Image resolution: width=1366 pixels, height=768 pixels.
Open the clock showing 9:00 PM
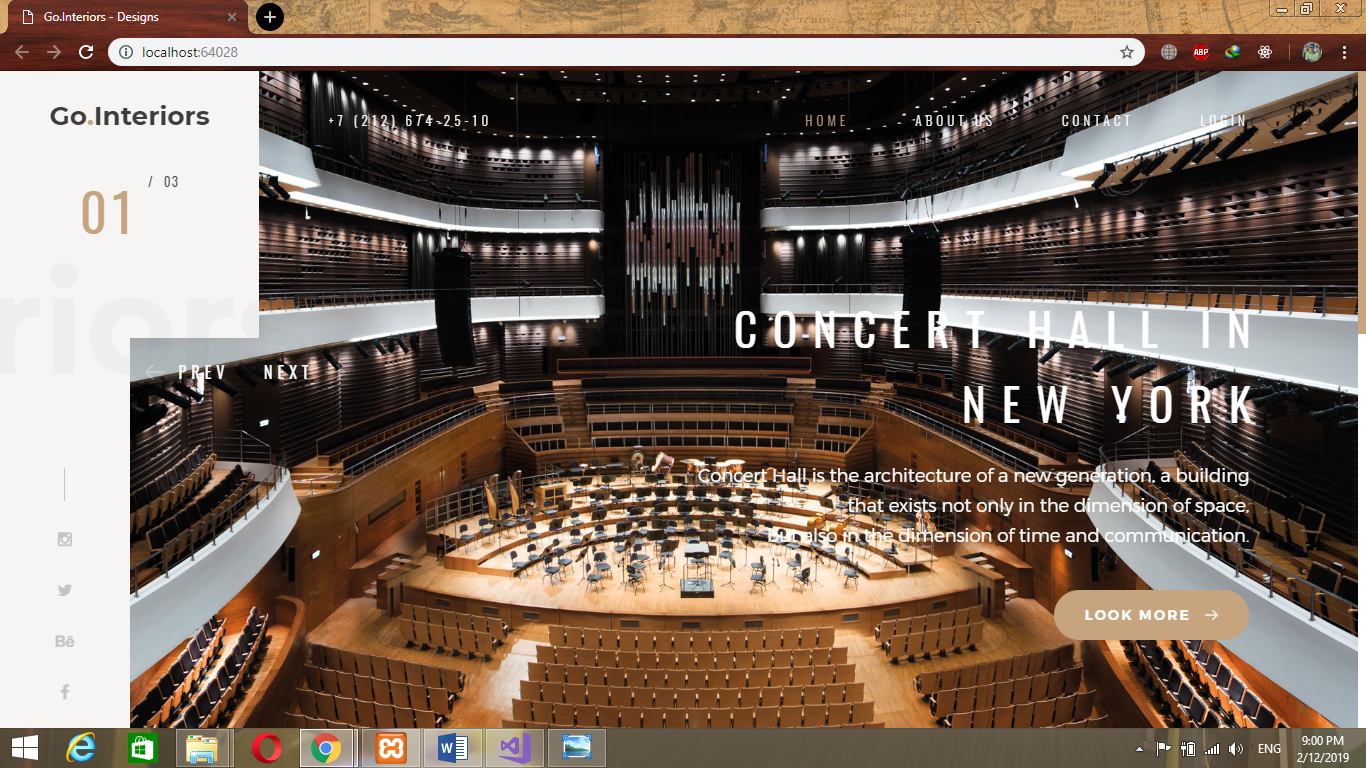pos(1324,748)
